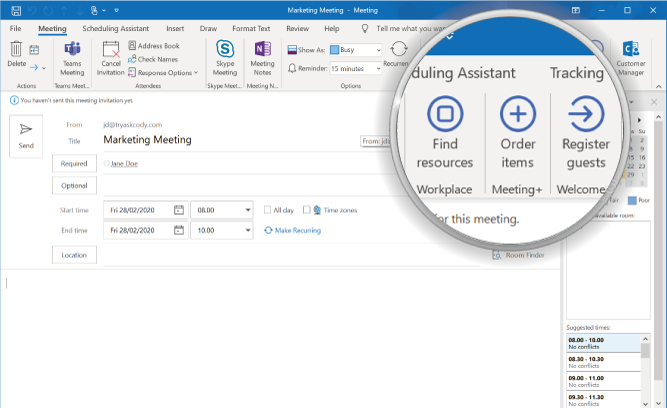This screenshot has height=408, width=667.
Task: Click the Reminder bell icon
Action: click(292, 68)
